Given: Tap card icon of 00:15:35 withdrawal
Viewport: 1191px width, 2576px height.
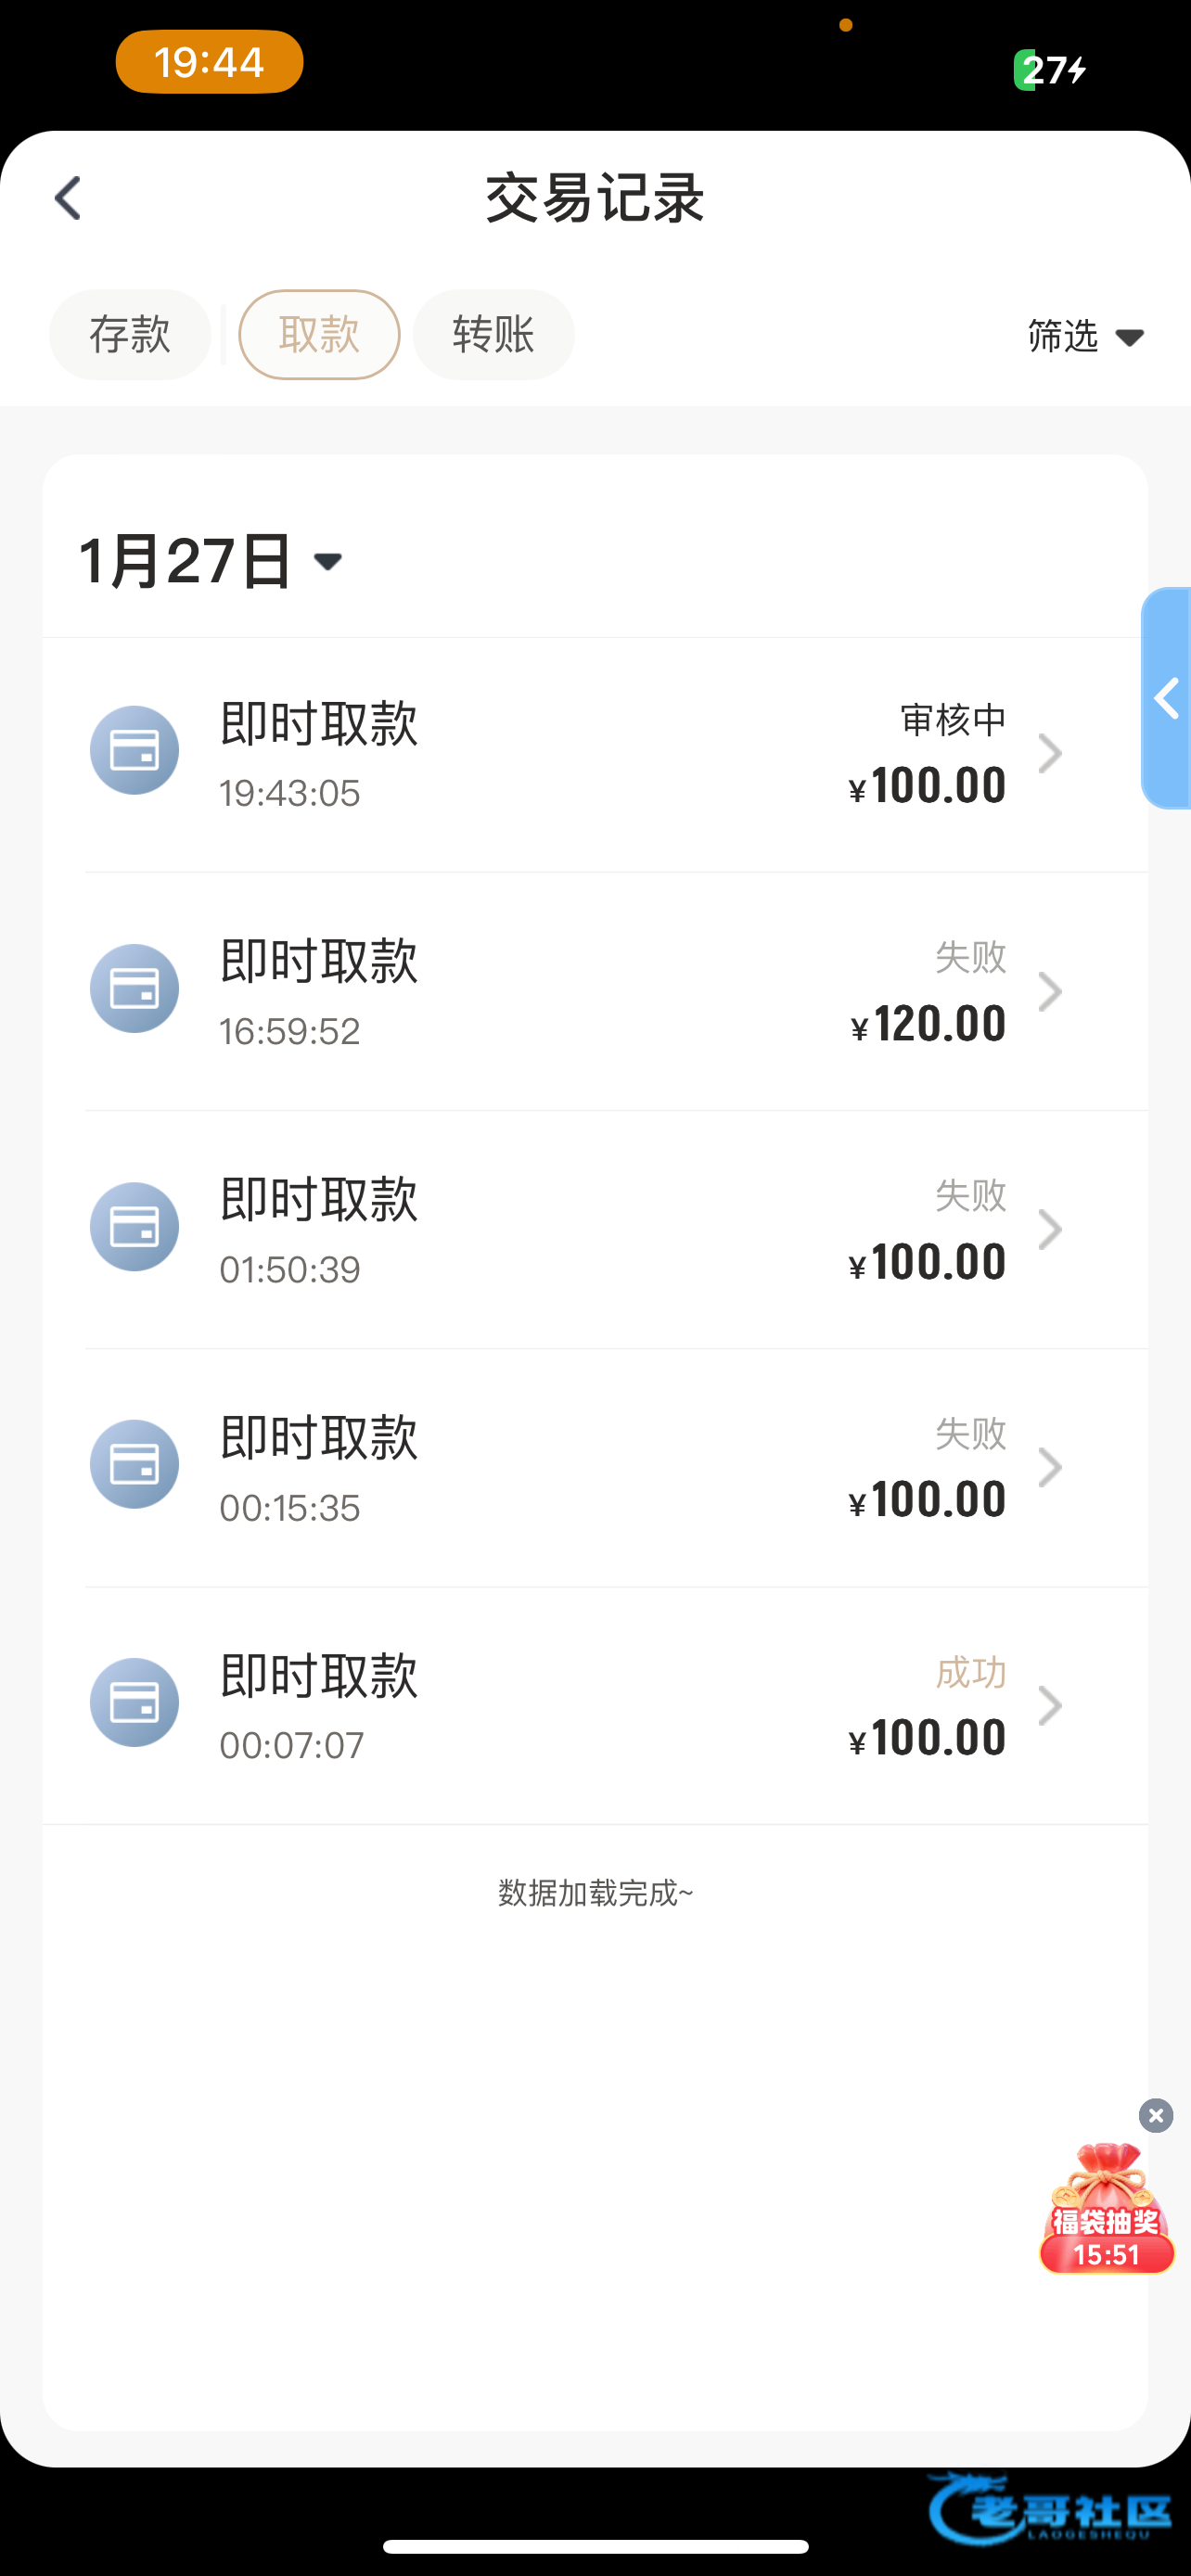Looking at the screenshot, I should coord(134,1464).
